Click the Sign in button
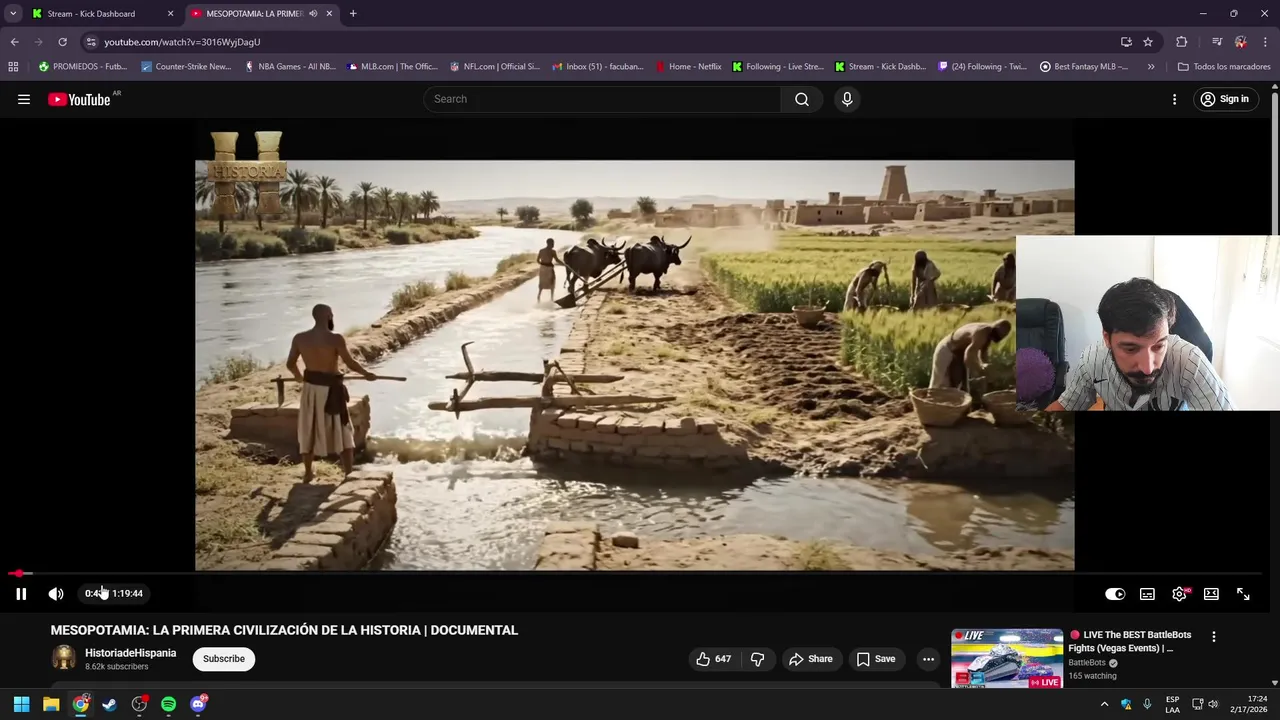The width and height of the screenshot is (1280, 720). [x=1225, y=99]
